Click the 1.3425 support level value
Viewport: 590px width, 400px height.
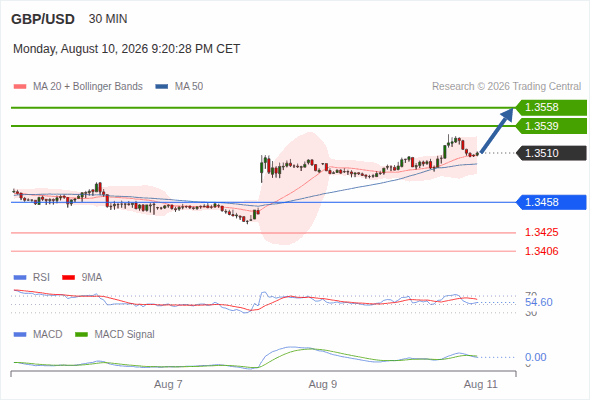click(x=541, y=232)
